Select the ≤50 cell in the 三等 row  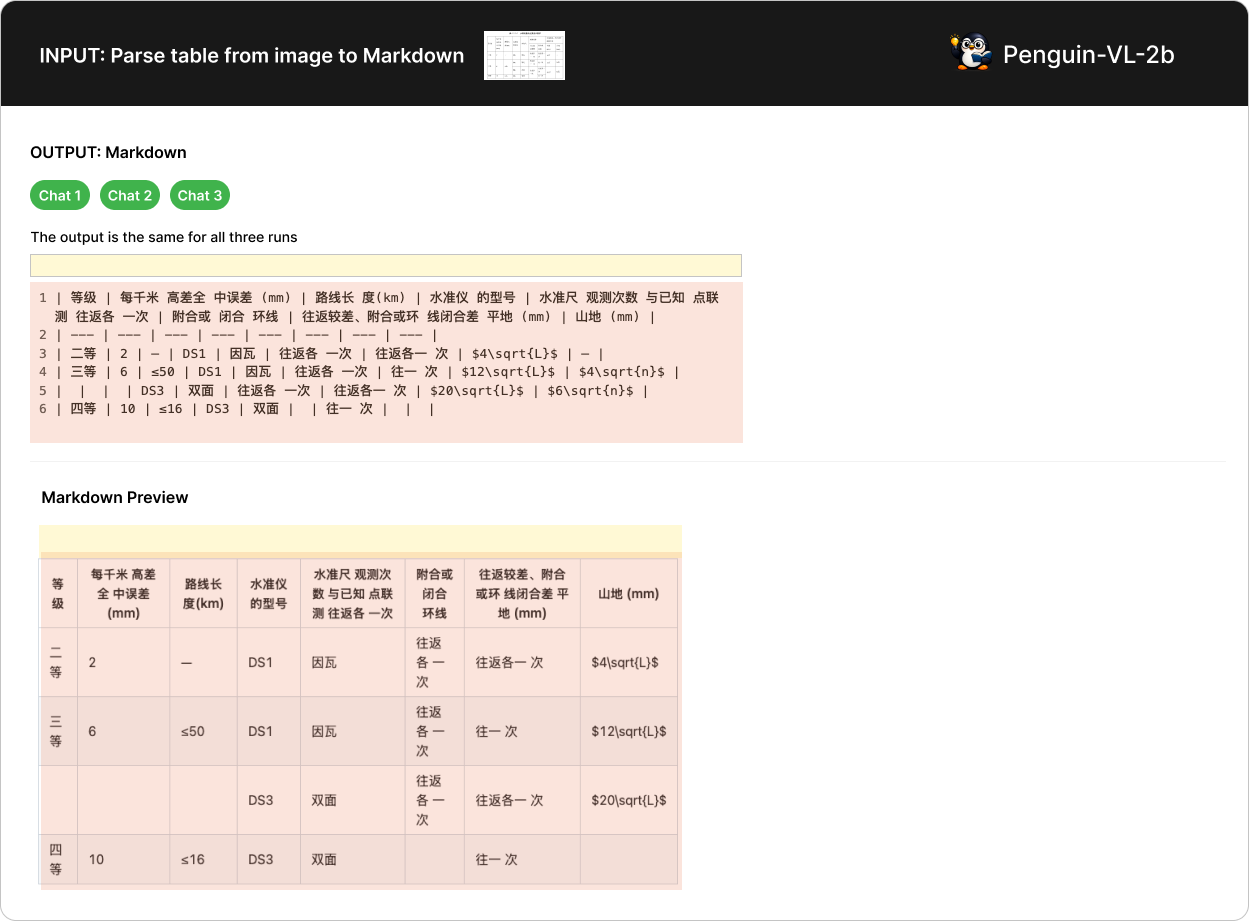(x=193, y=731)
